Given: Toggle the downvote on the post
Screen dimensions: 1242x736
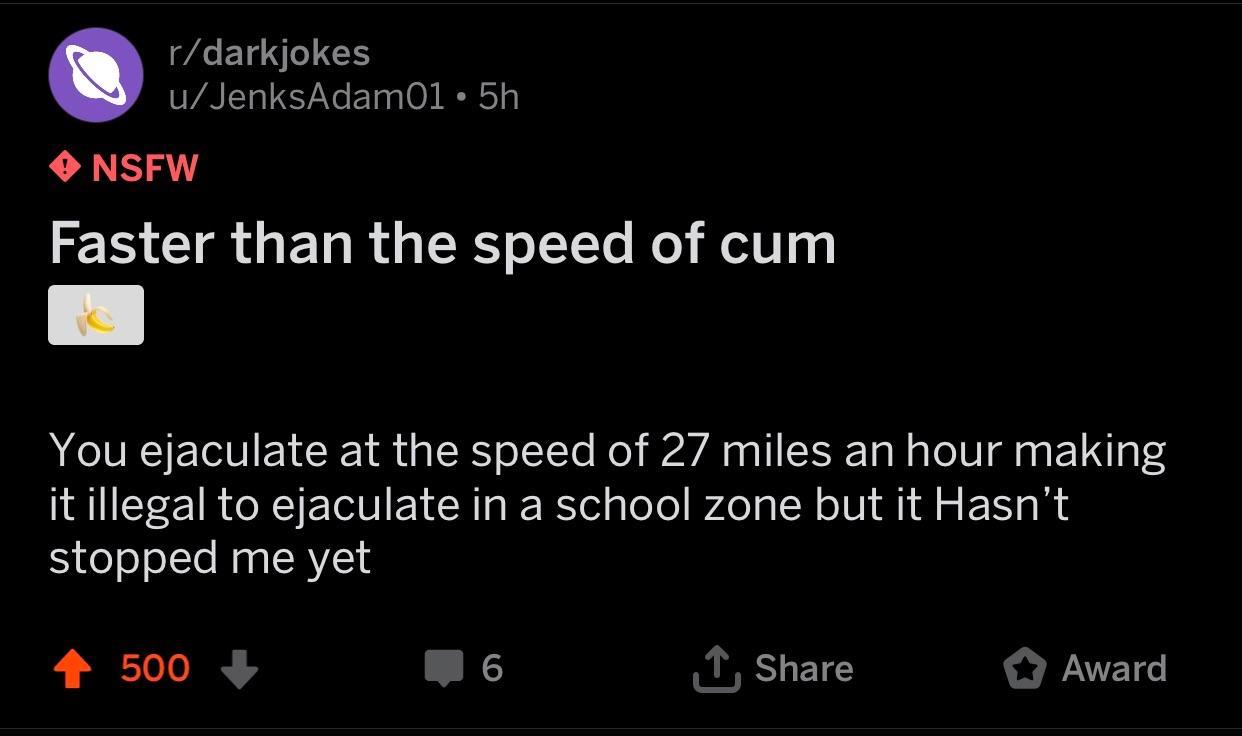Looking at the screenshot, I should tap(239, 671).
